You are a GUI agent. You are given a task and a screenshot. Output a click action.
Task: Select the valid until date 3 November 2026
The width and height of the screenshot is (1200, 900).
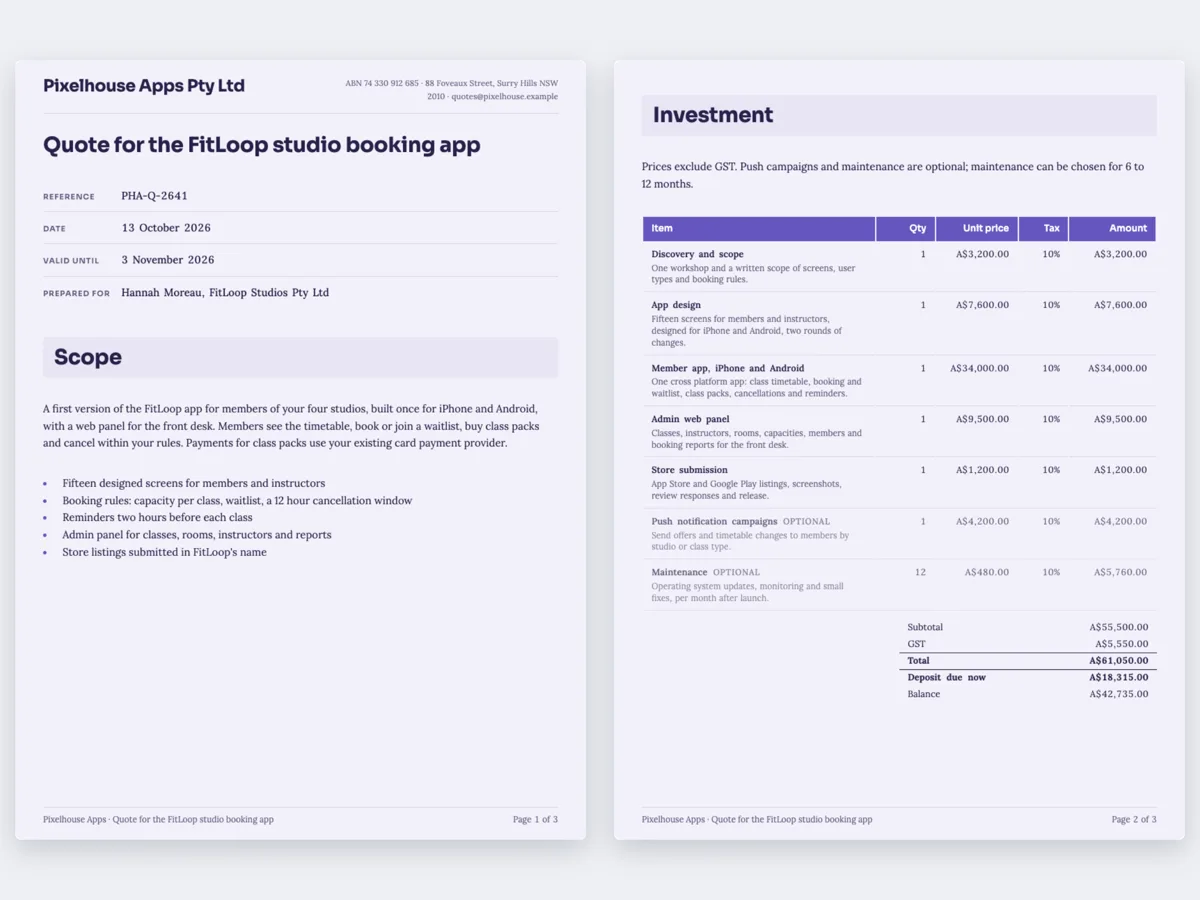pyautogui.click(x=168, y=260)
